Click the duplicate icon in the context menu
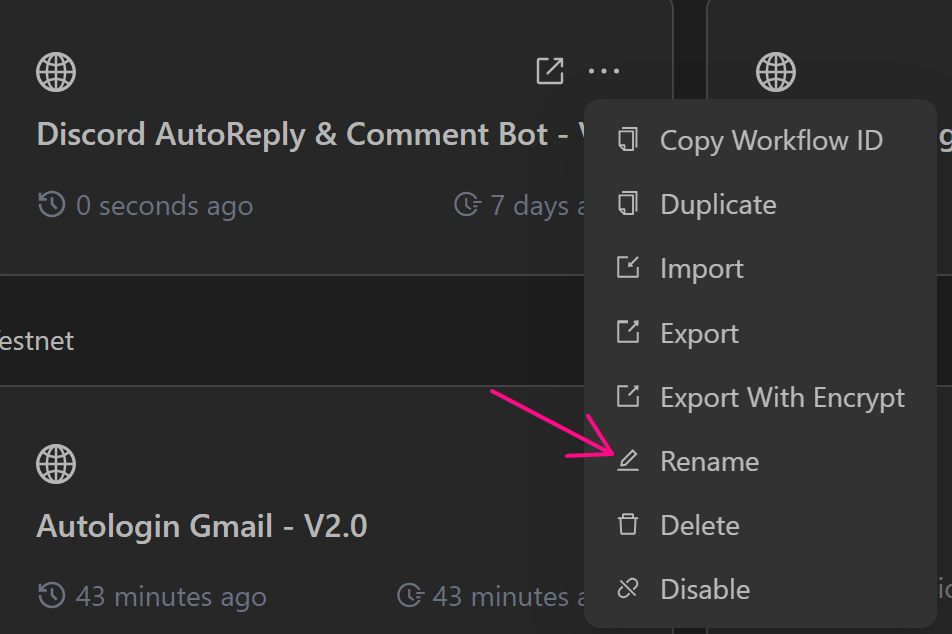Image resolution: width=952 pixels, height=634 pixels. point(628,204)
